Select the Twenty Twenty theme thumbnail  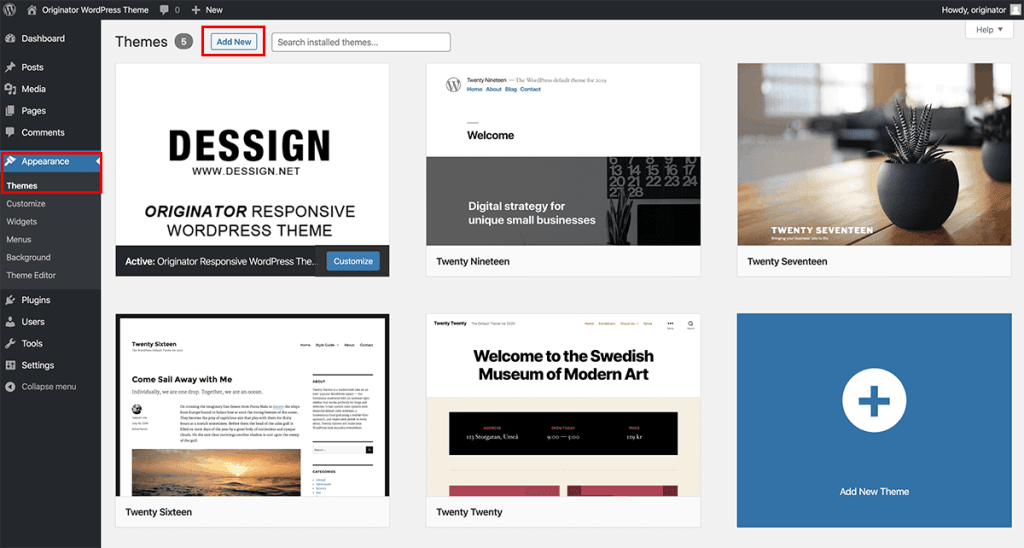pos(563,405)
